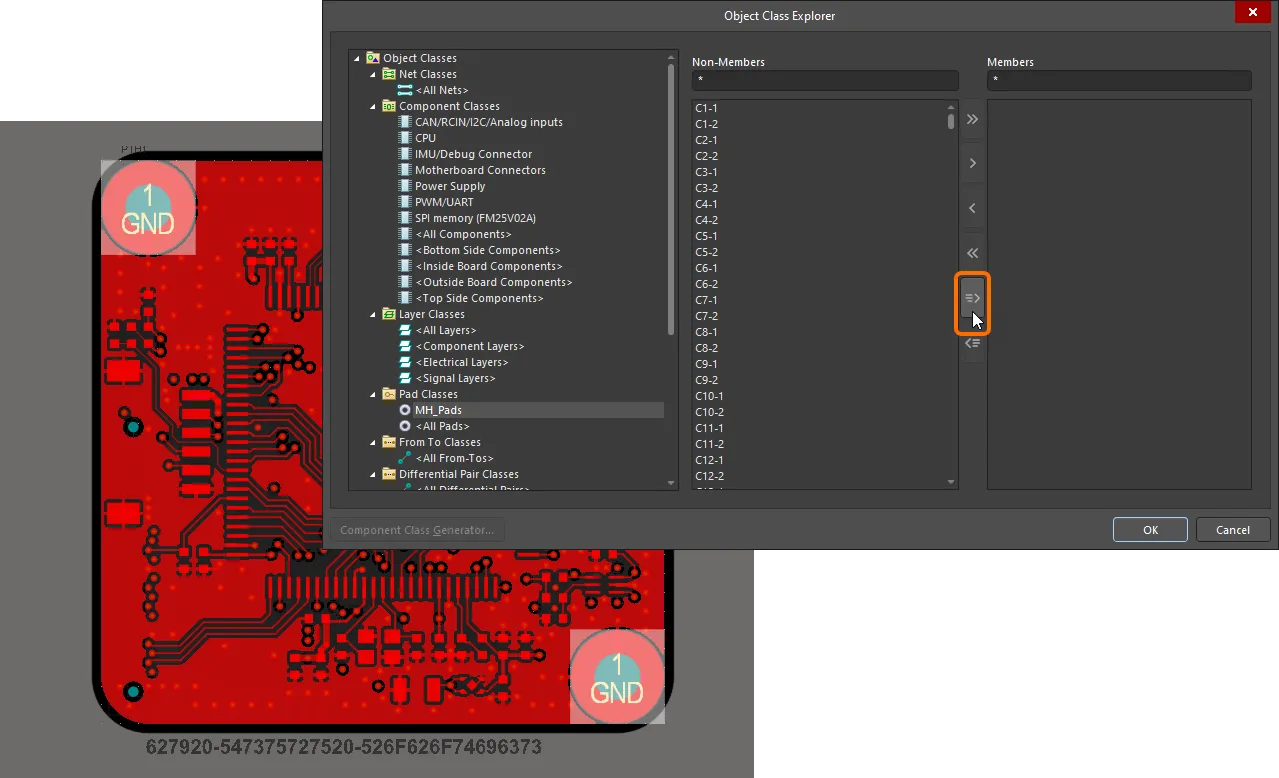Click the From To Classes folder icon
The width and height of the screenshot is (1279, 778).
(x=389, y=442)
